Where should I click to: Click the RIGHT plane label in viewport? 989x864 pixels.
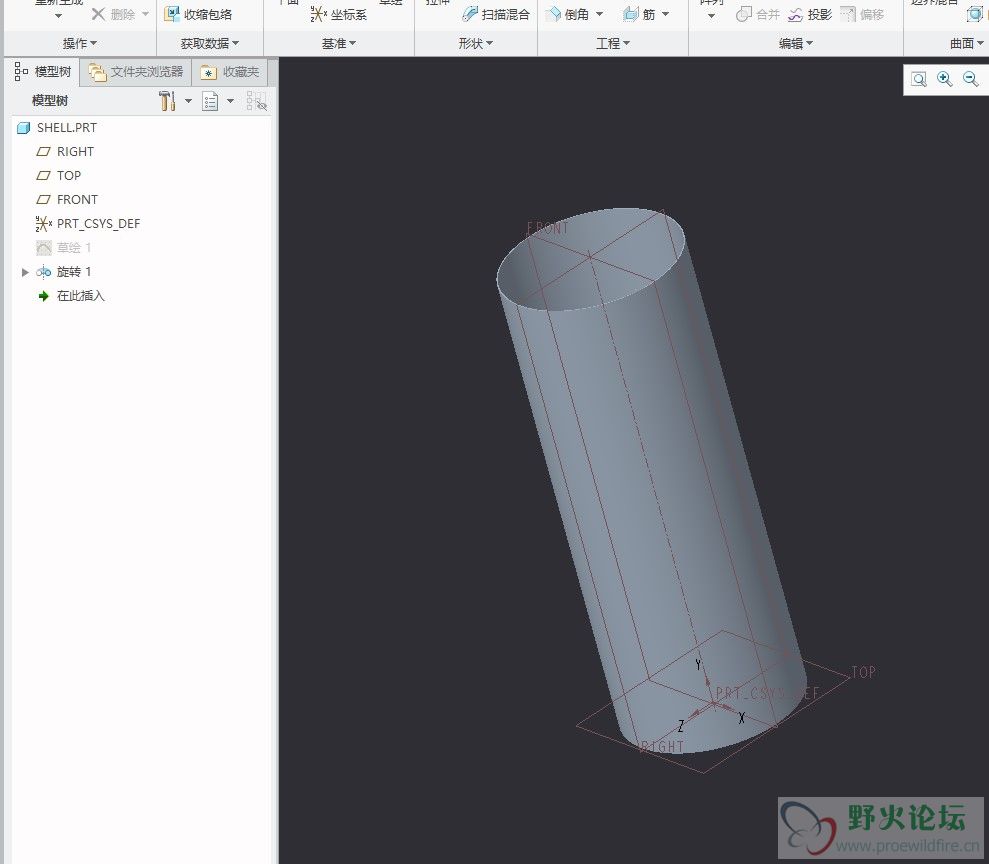[662, 747]
